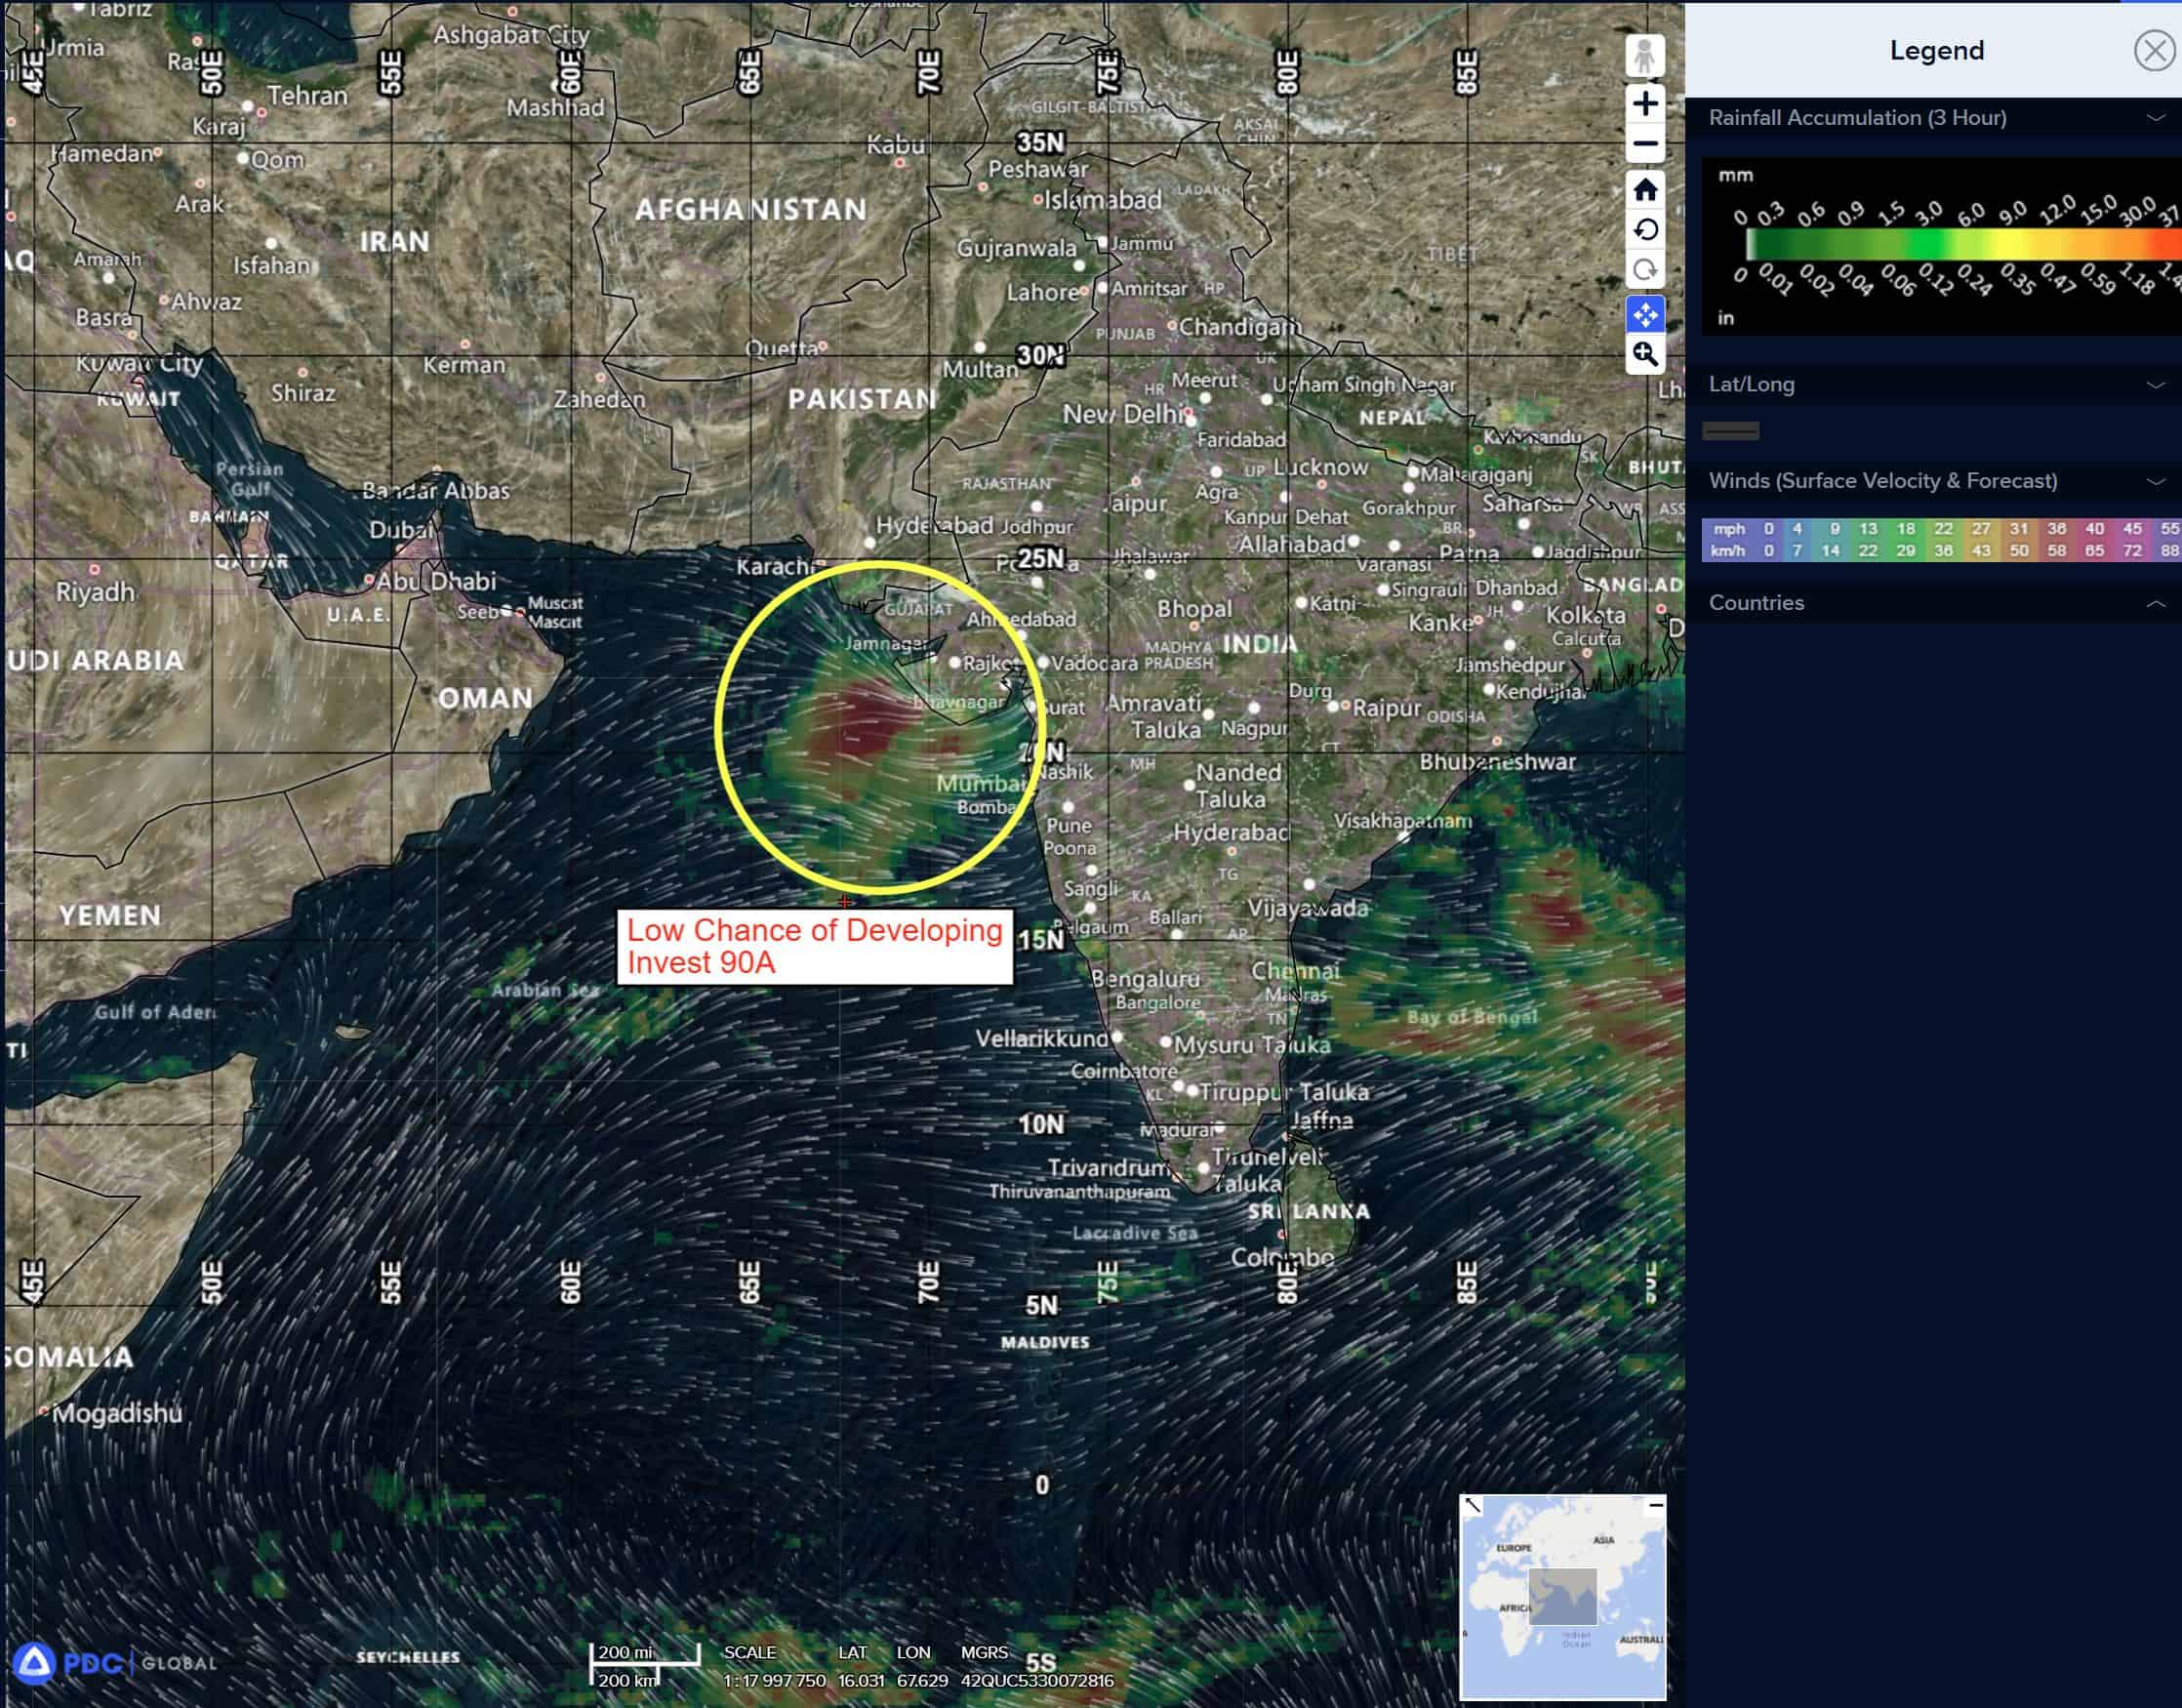The image size is (2182, 1708).
Task: Click the overview map thumbnail
Action: tap(1562, 1600)
